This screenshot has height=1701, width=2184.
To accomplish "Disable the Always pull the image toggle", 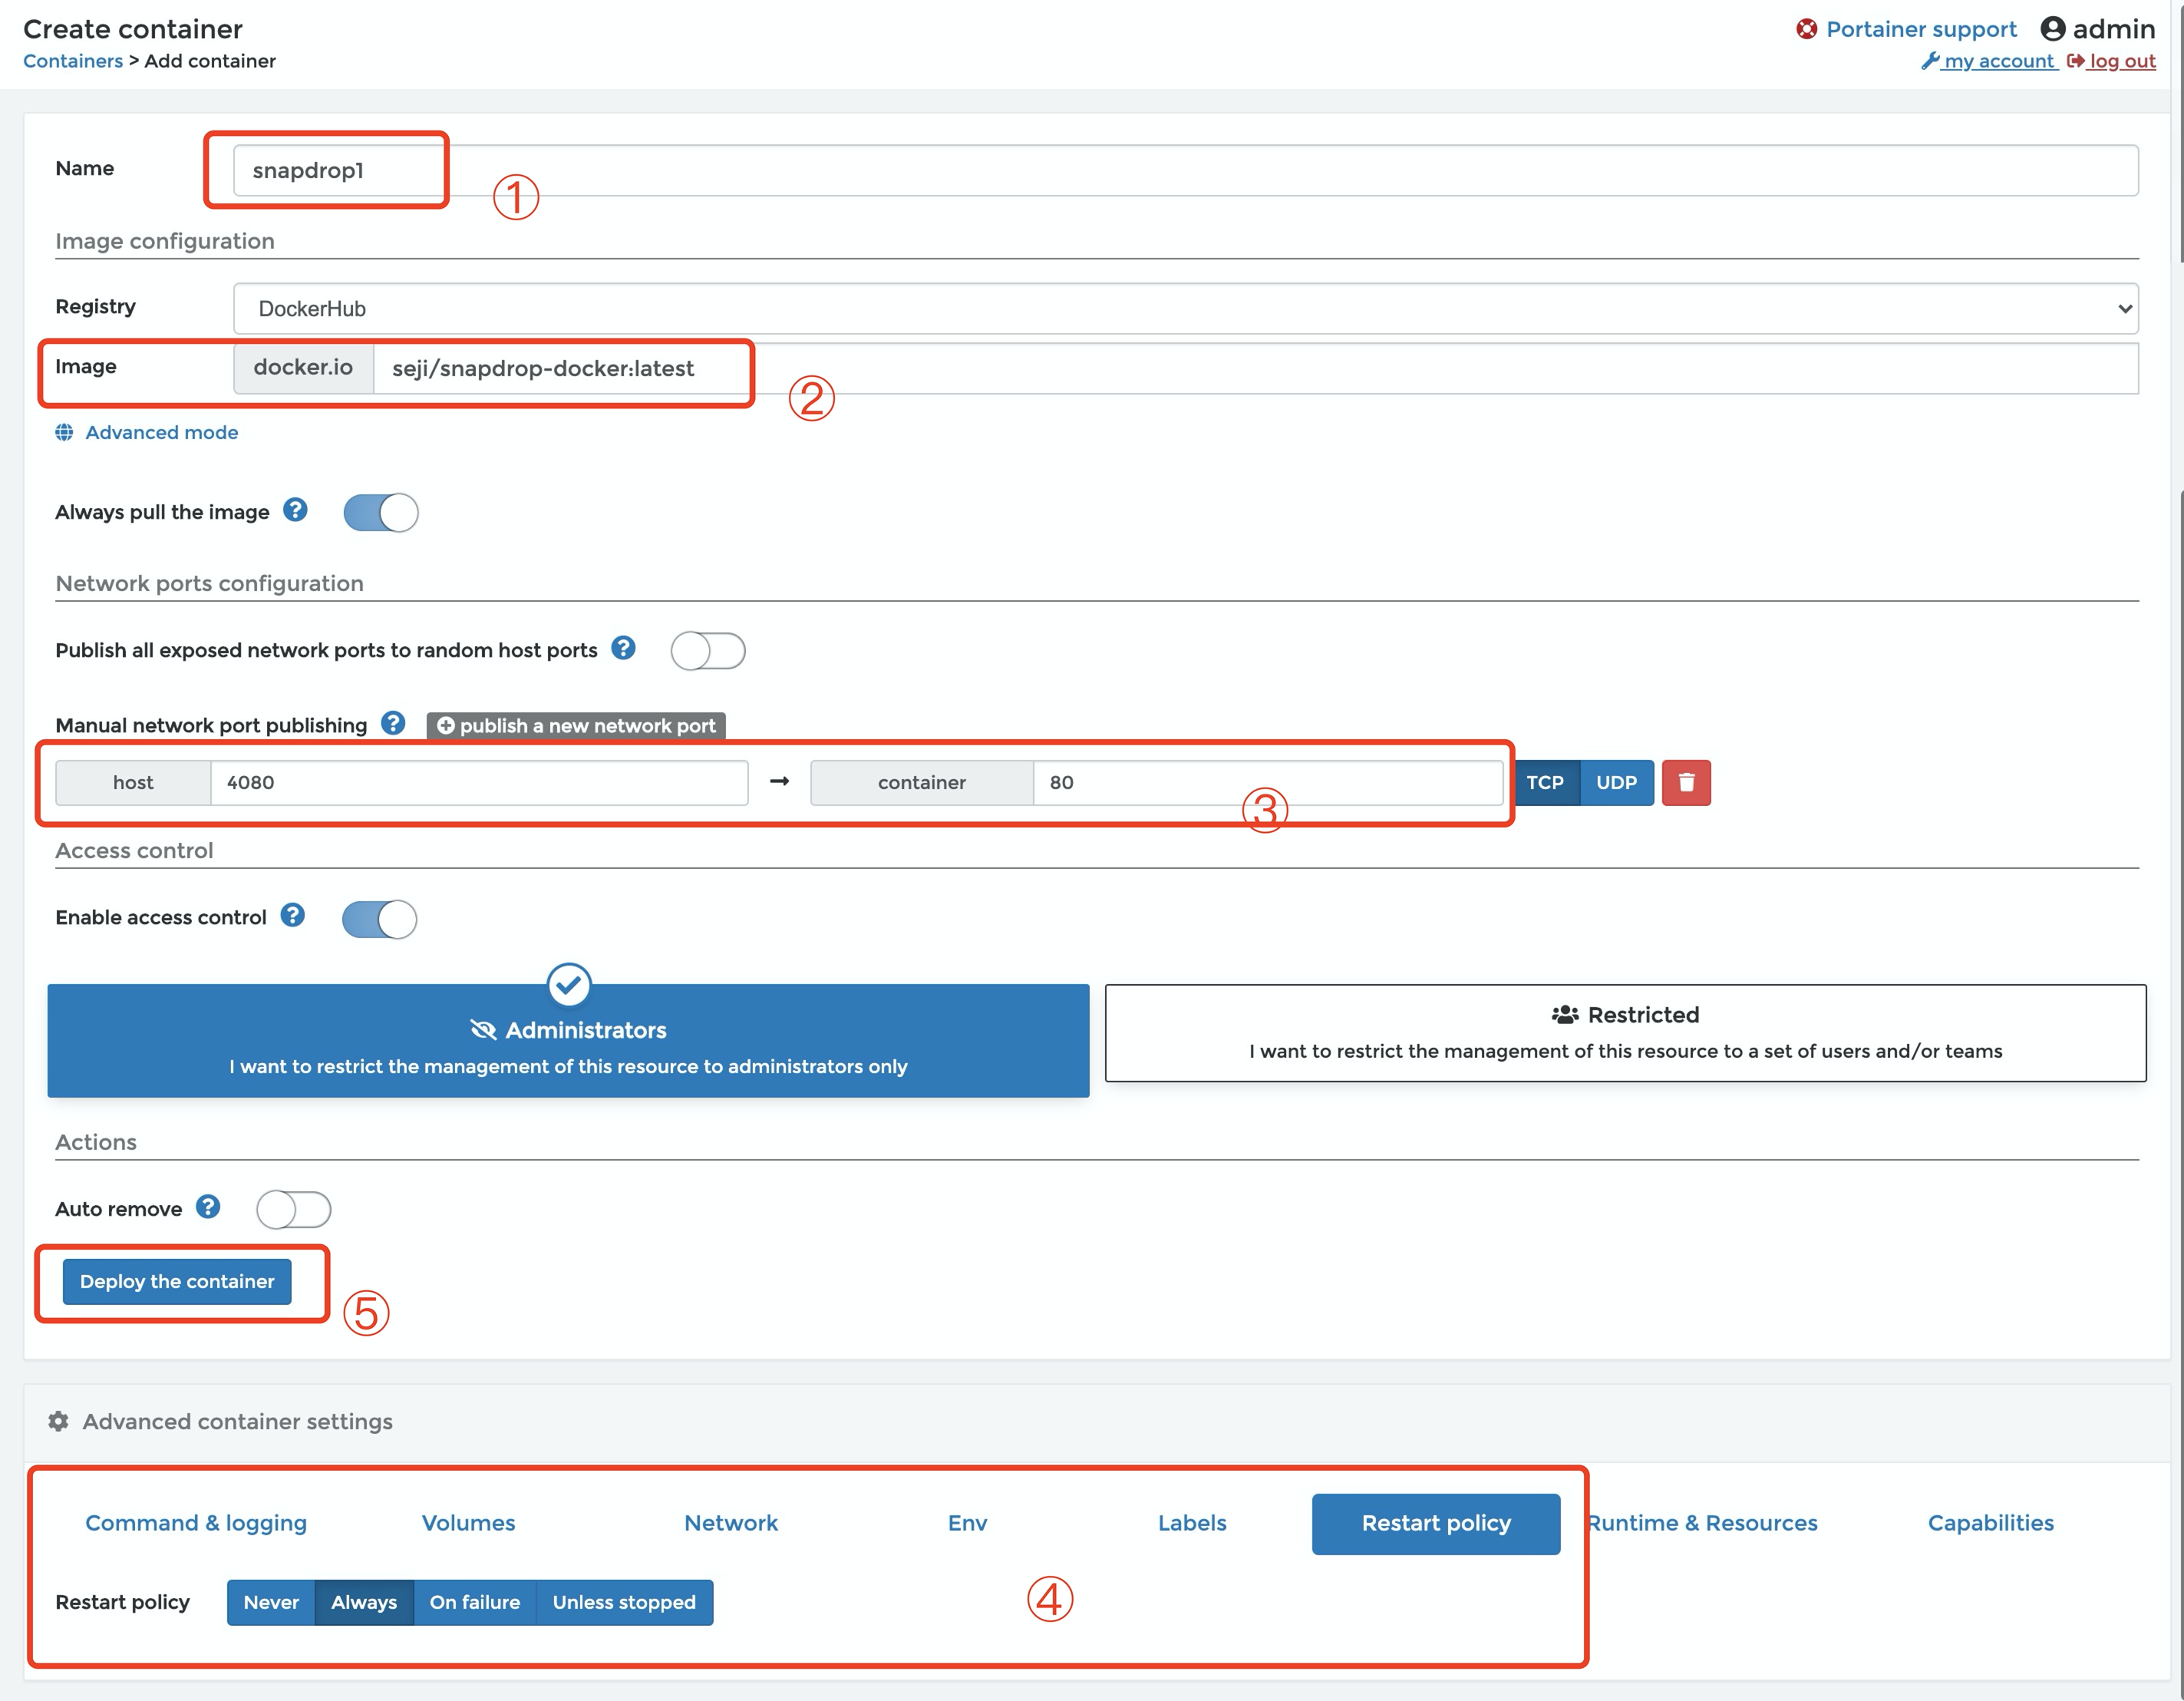I will pyautogui.click(x=380, y=513).
